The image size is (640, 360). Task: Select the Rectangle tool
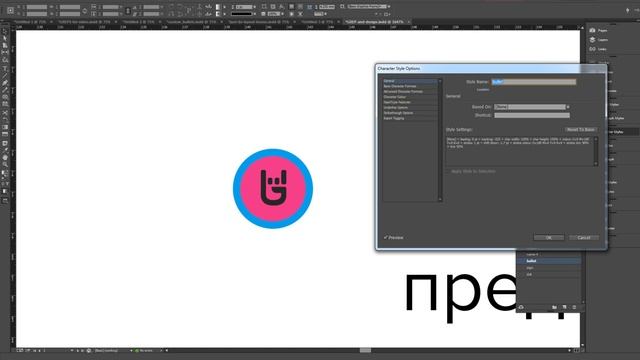[x=5, y=104]
